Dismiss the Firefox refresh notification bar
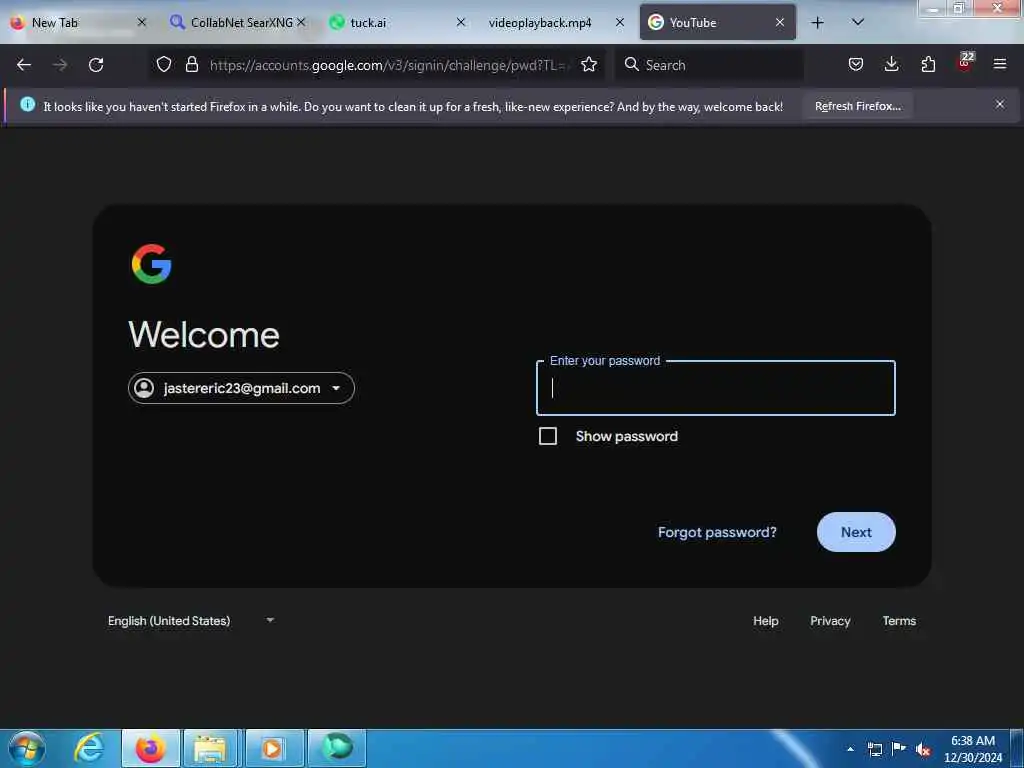Image resolution: width=1024 pixels, height=768 pixels. pos(1000,104)
